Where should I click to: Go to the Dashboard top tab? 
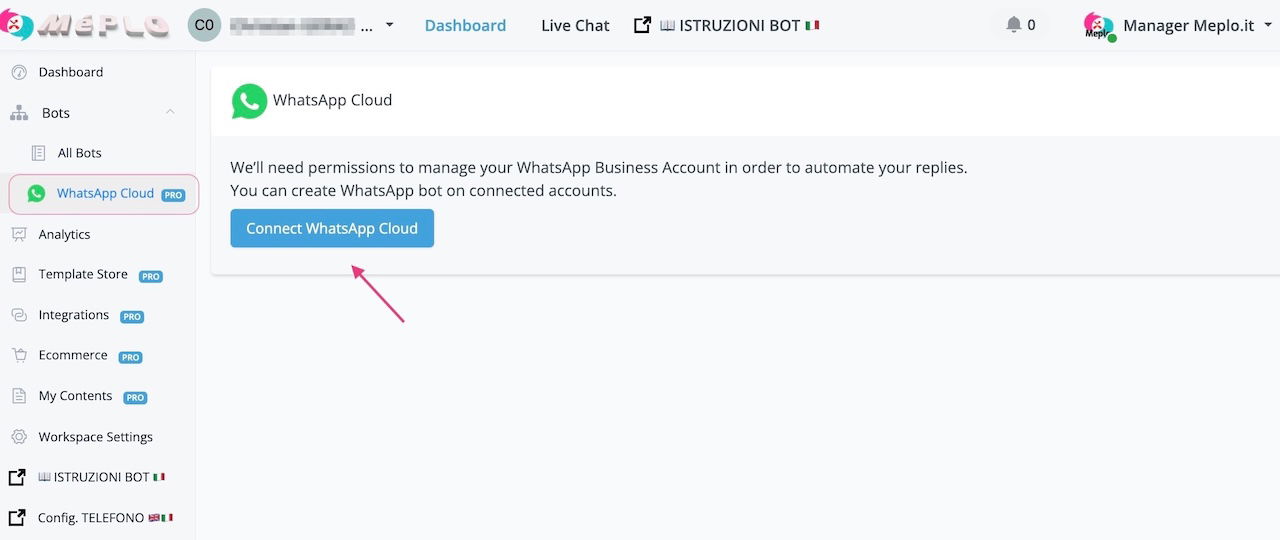coord(465,25)
